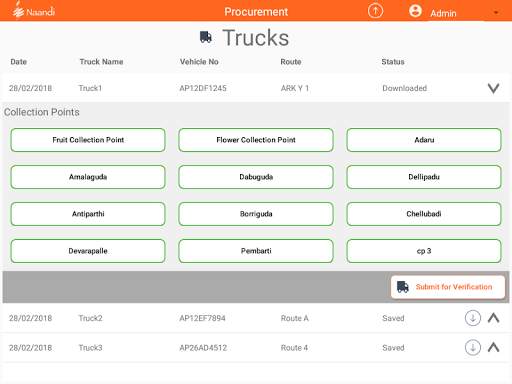Select the Pembarti collection point

256,251
